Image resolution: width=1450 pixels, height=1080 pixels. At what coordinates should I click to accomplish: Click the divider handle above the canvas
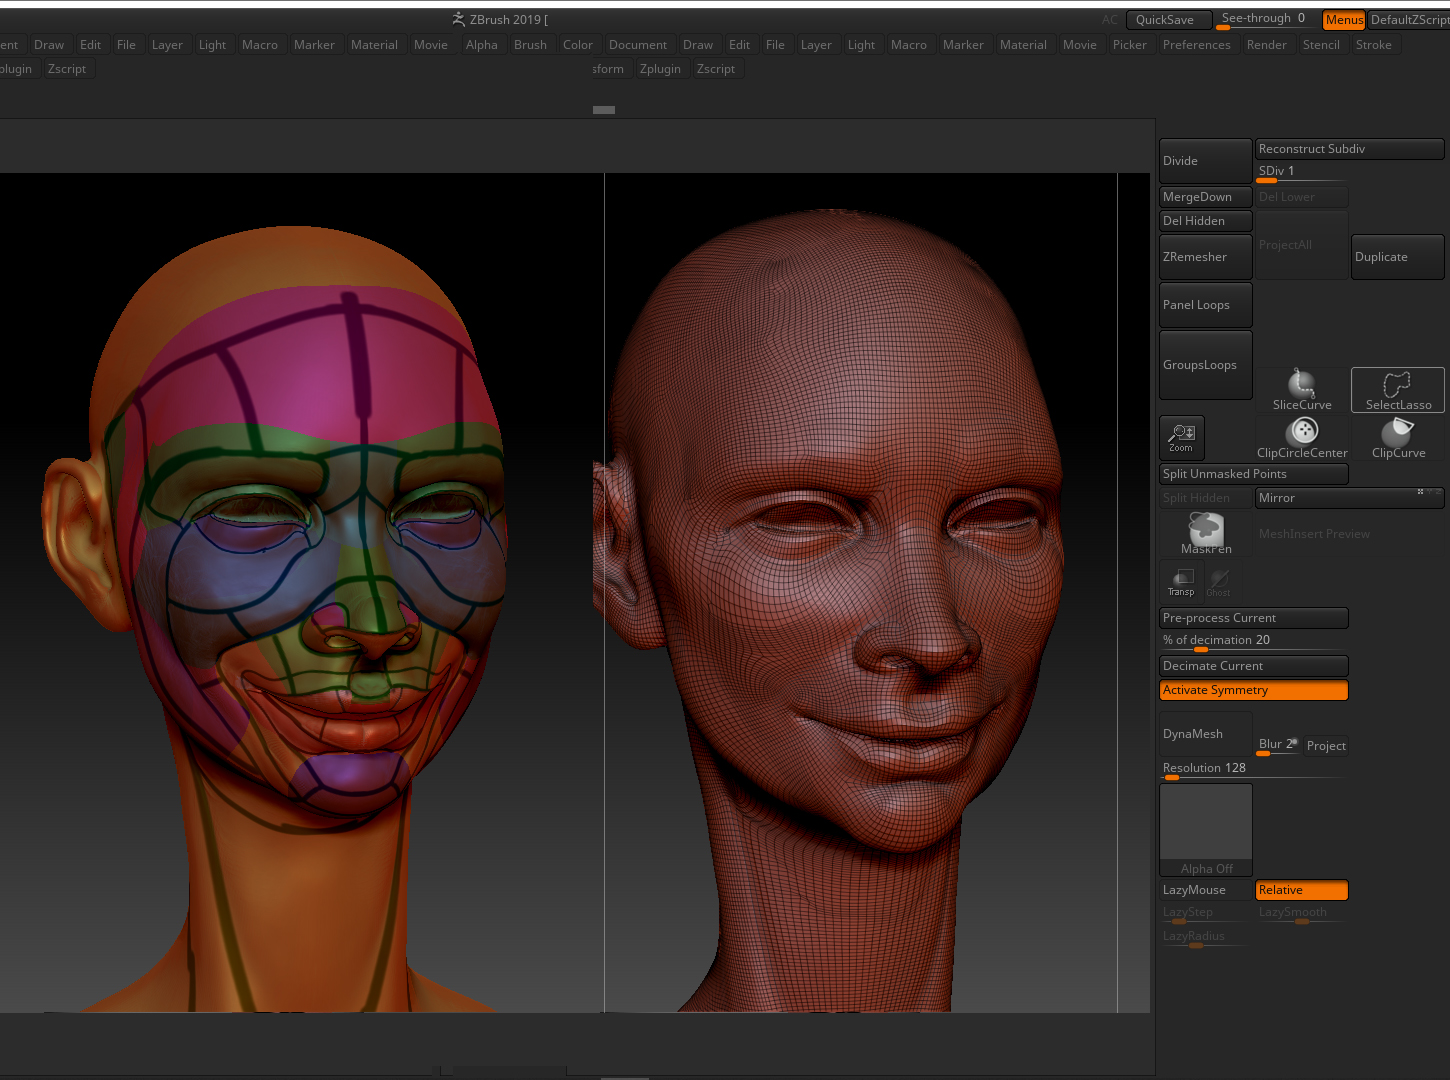[604, 110]
